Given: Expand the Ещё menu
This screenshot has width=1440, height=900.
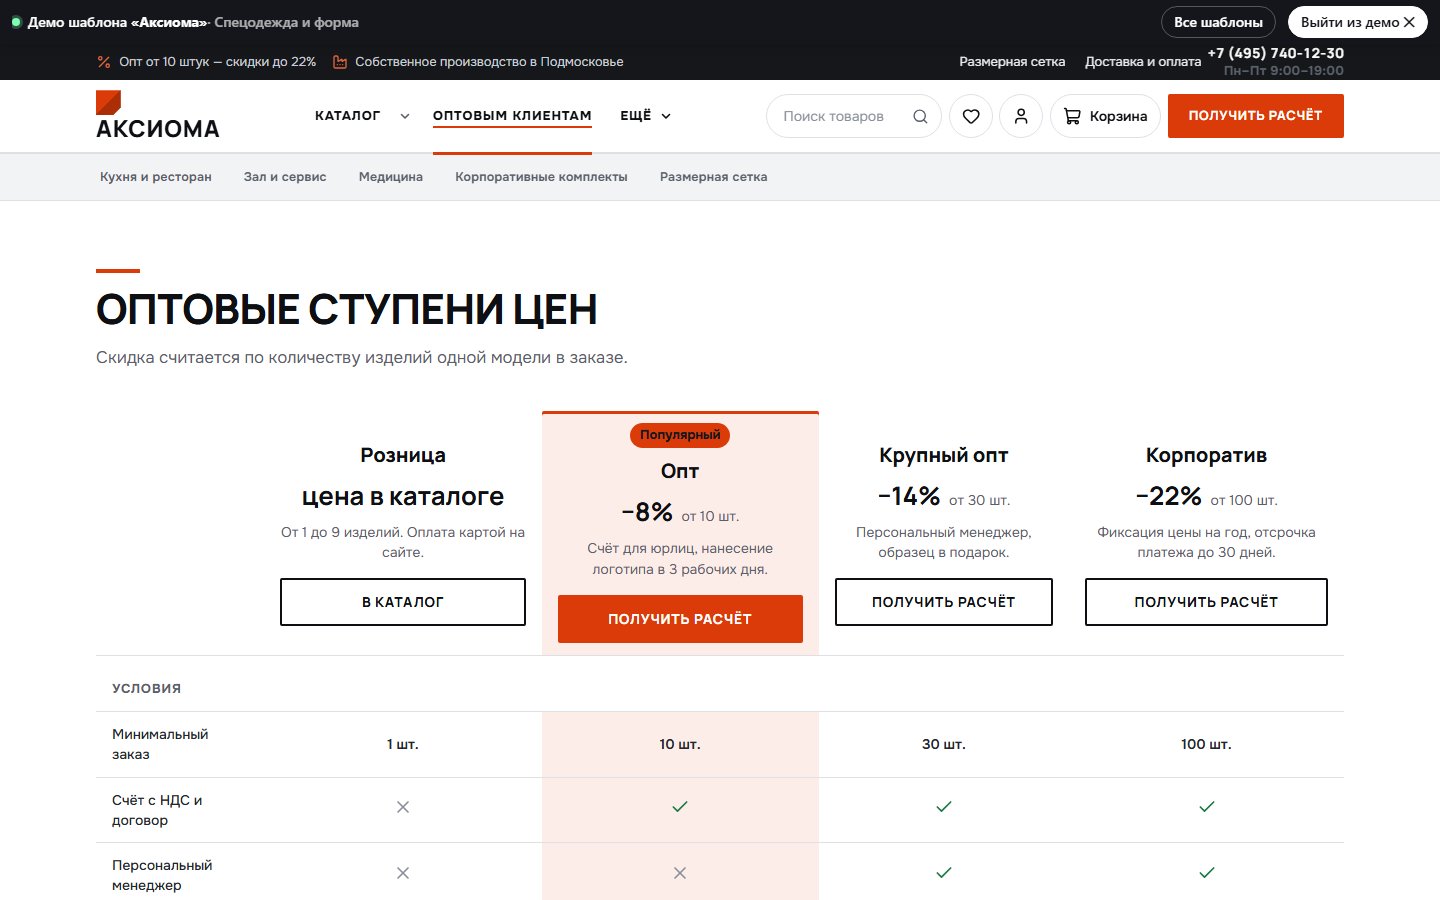Looking at the screenshot, I should [x=645, y=116].
